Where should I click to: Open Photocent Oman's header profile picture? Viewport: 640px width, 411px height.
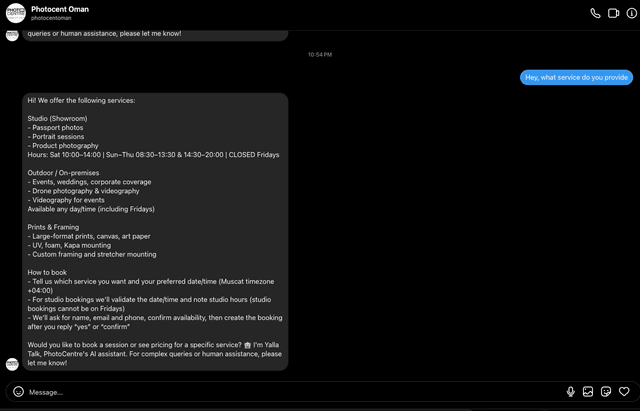click(x=15, y=13)
